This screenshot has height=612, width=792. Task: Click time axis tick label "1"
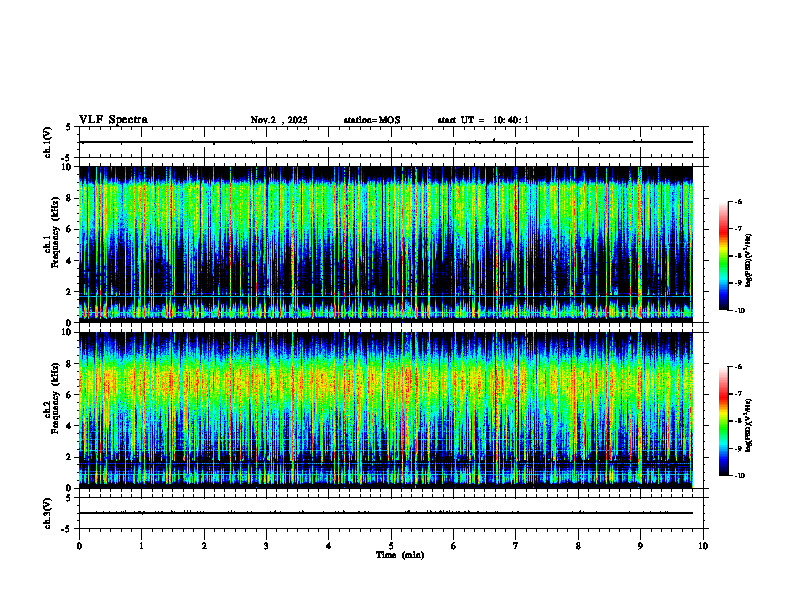[141, 546]
